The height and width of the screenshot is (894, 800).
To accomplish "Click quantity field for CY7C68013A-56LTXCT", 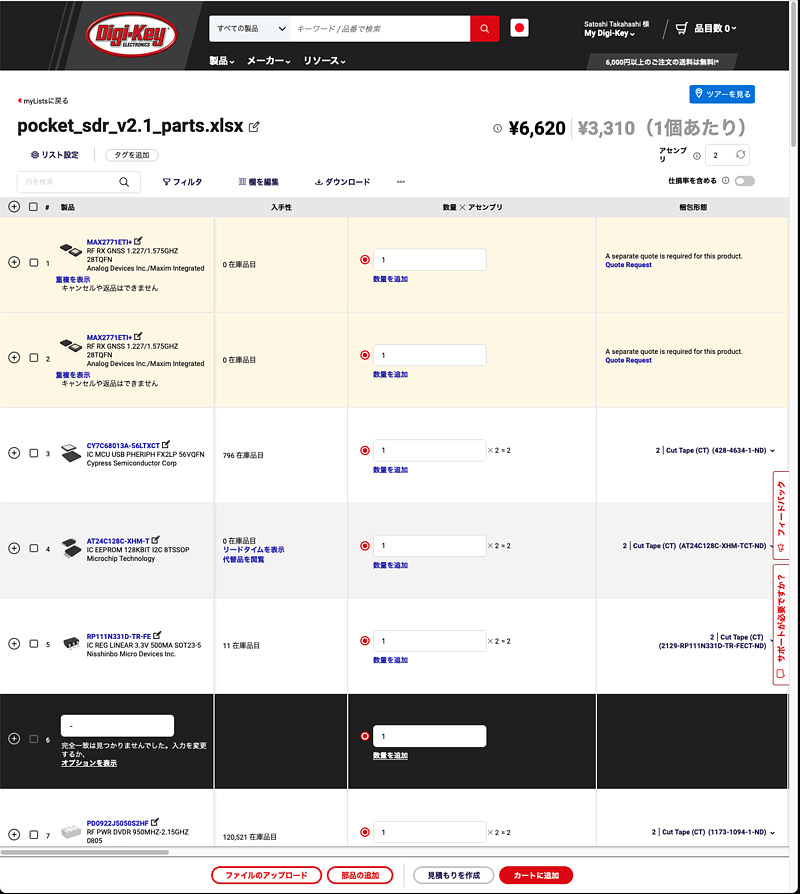I will 429,450.
